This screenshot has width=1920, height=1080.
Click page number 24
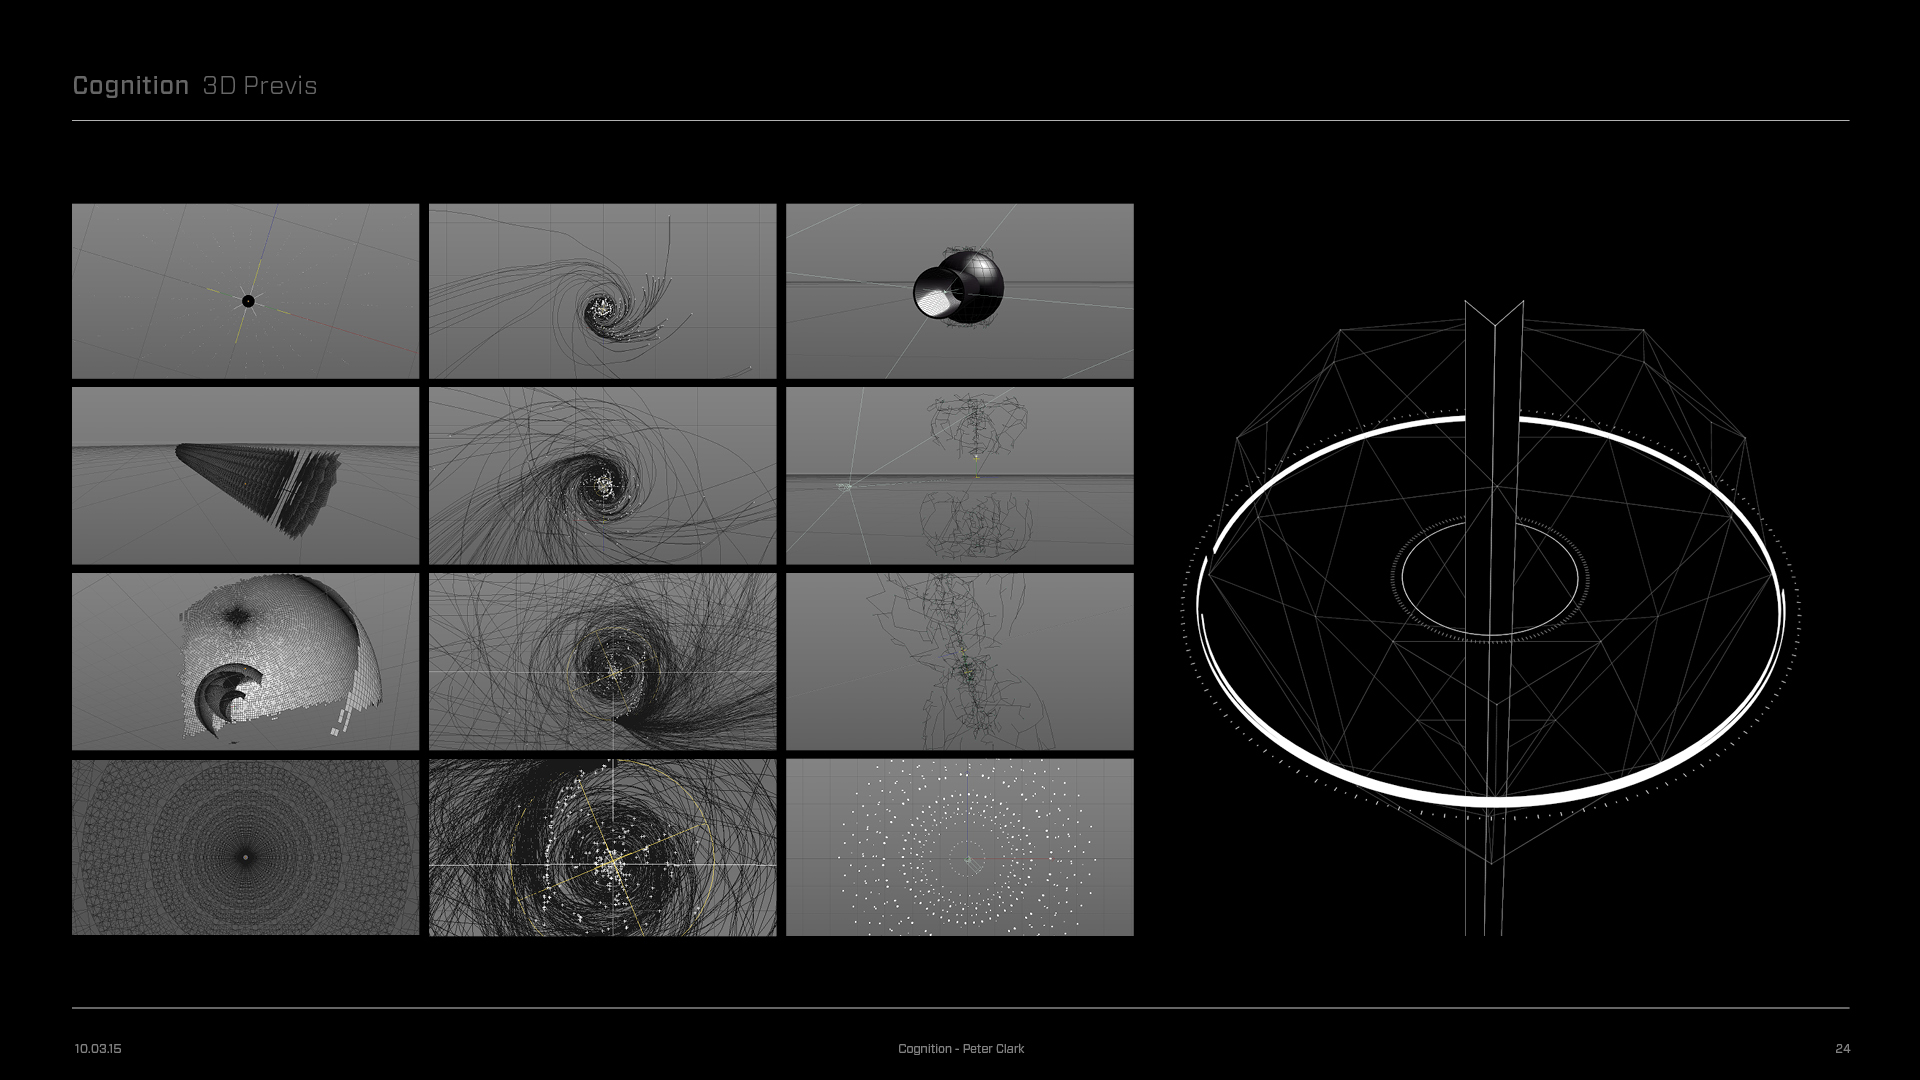[x=1842, y=1048]
